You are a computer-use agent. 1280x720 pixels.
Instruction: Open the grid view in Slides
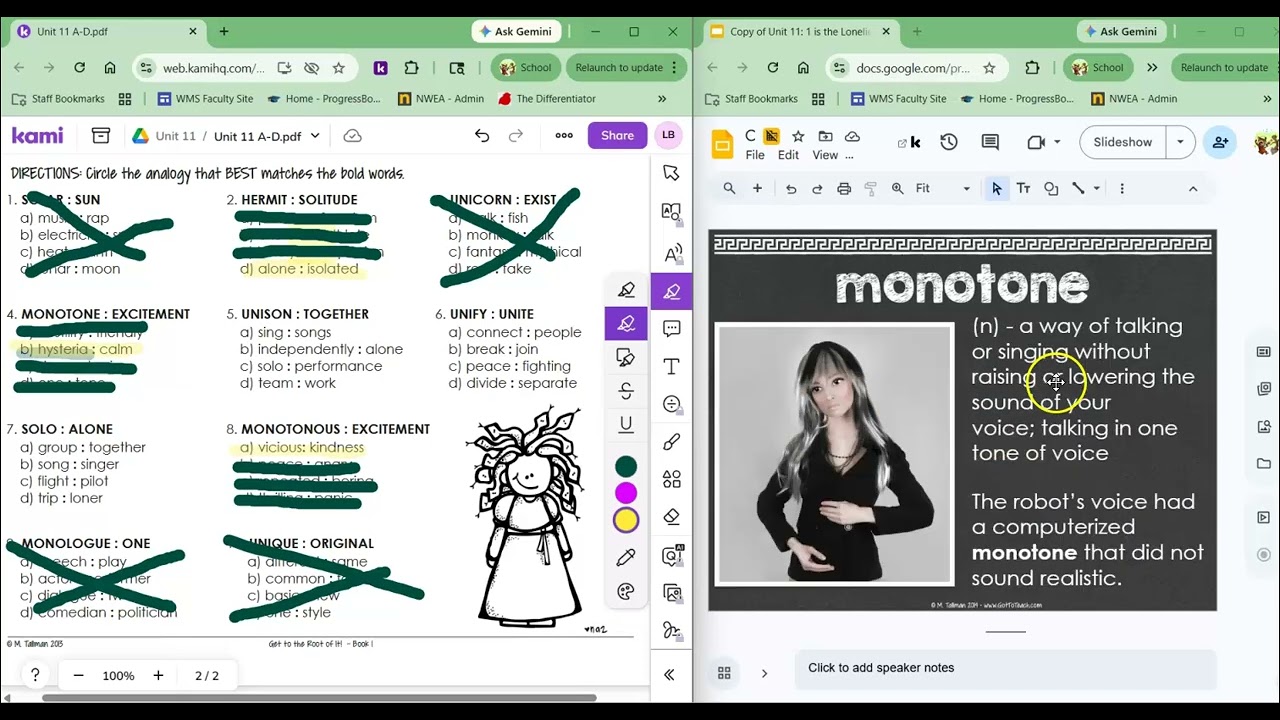pyautogui.click(x=724, y=673)
